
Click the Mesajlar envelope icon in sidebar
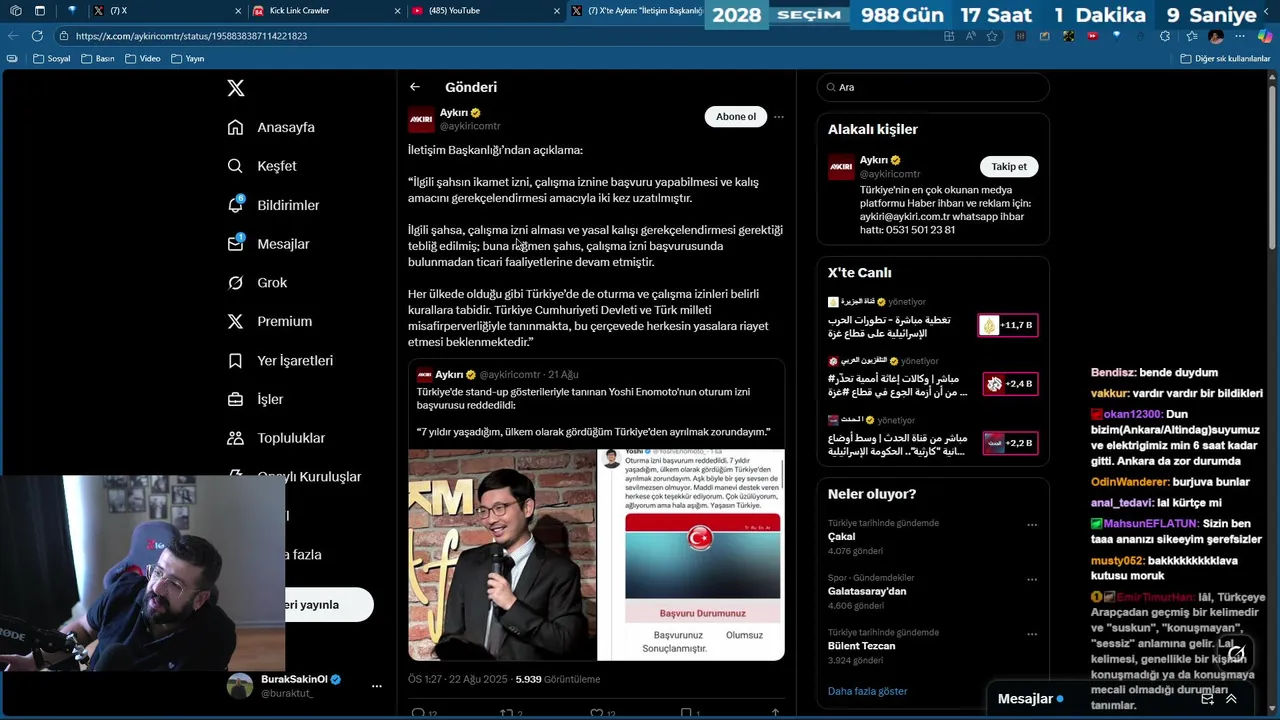pos(235,244)
